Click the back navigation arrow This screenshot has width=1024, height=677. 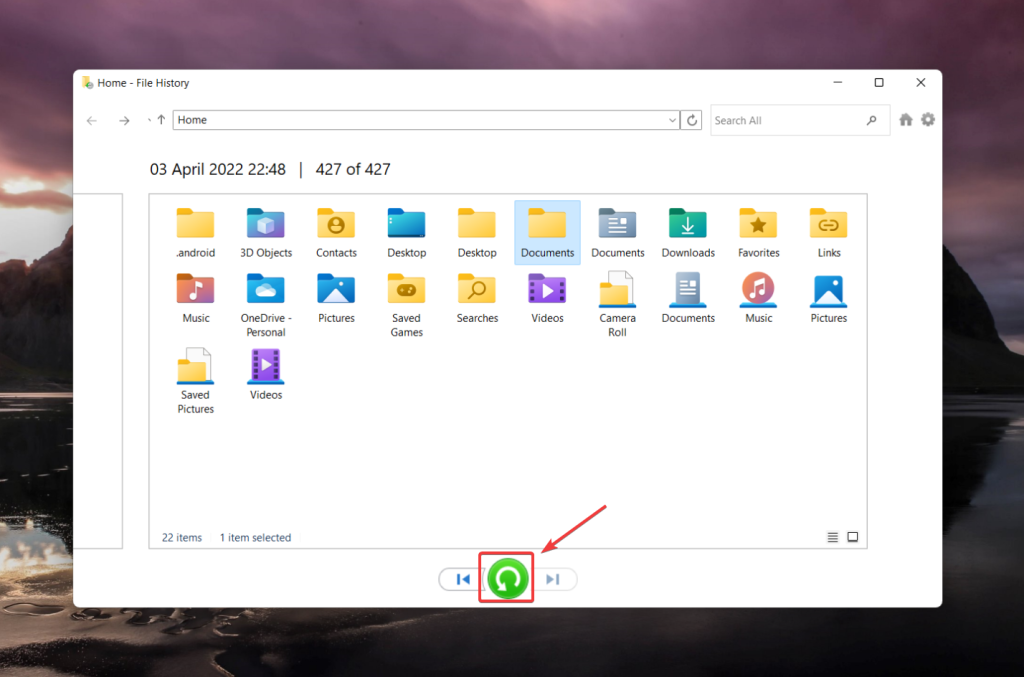[x=91, y=120]
